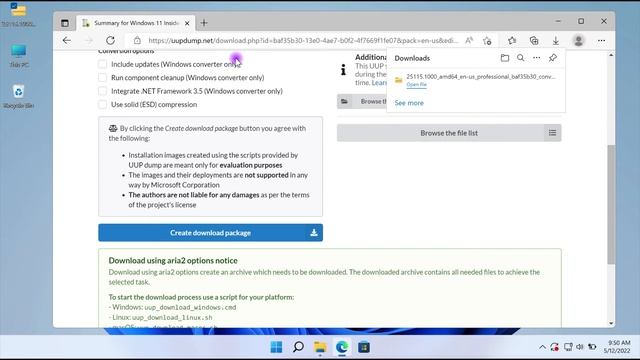Open More options in Downloads panel
Viewport: 640px width, 360px height.
[537, 58]
